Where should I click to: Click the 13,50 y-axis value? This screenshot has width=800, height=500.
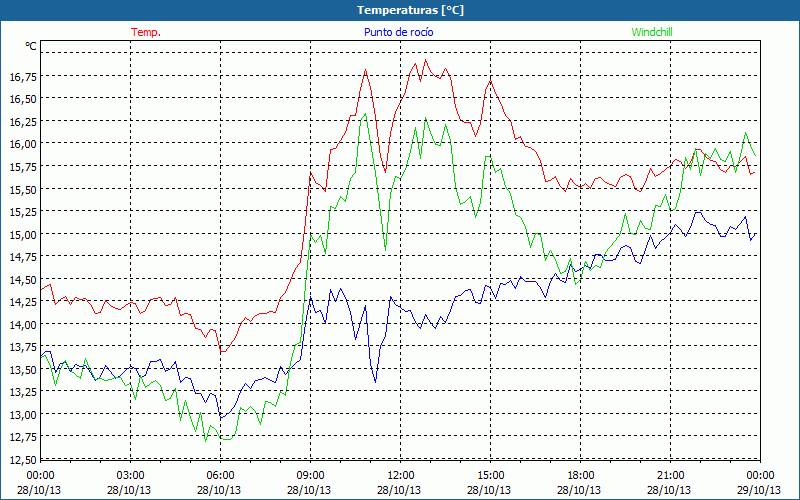(23, 370)
